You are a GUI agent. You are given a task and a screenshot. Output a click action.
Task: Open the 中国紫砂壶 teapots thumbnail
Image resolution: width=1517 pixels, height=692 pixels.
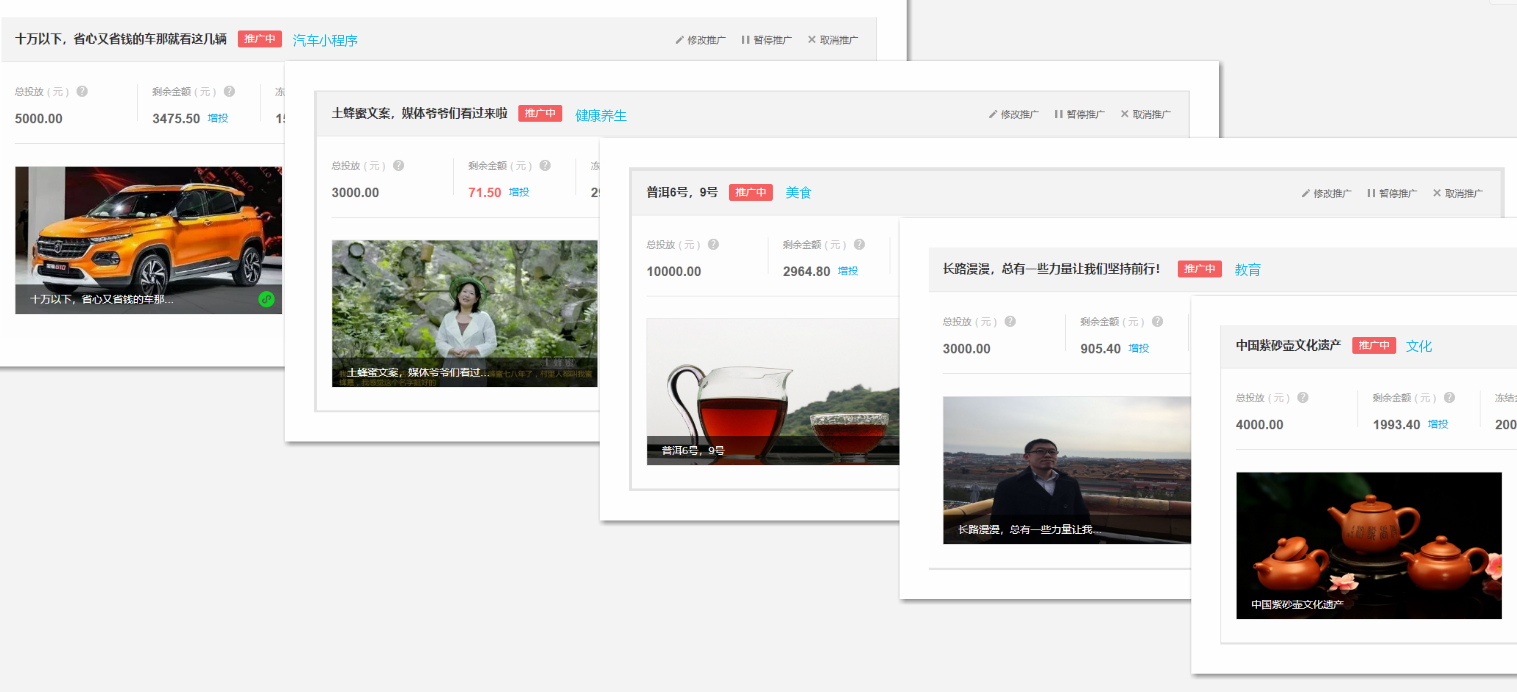coord(1369,546)
